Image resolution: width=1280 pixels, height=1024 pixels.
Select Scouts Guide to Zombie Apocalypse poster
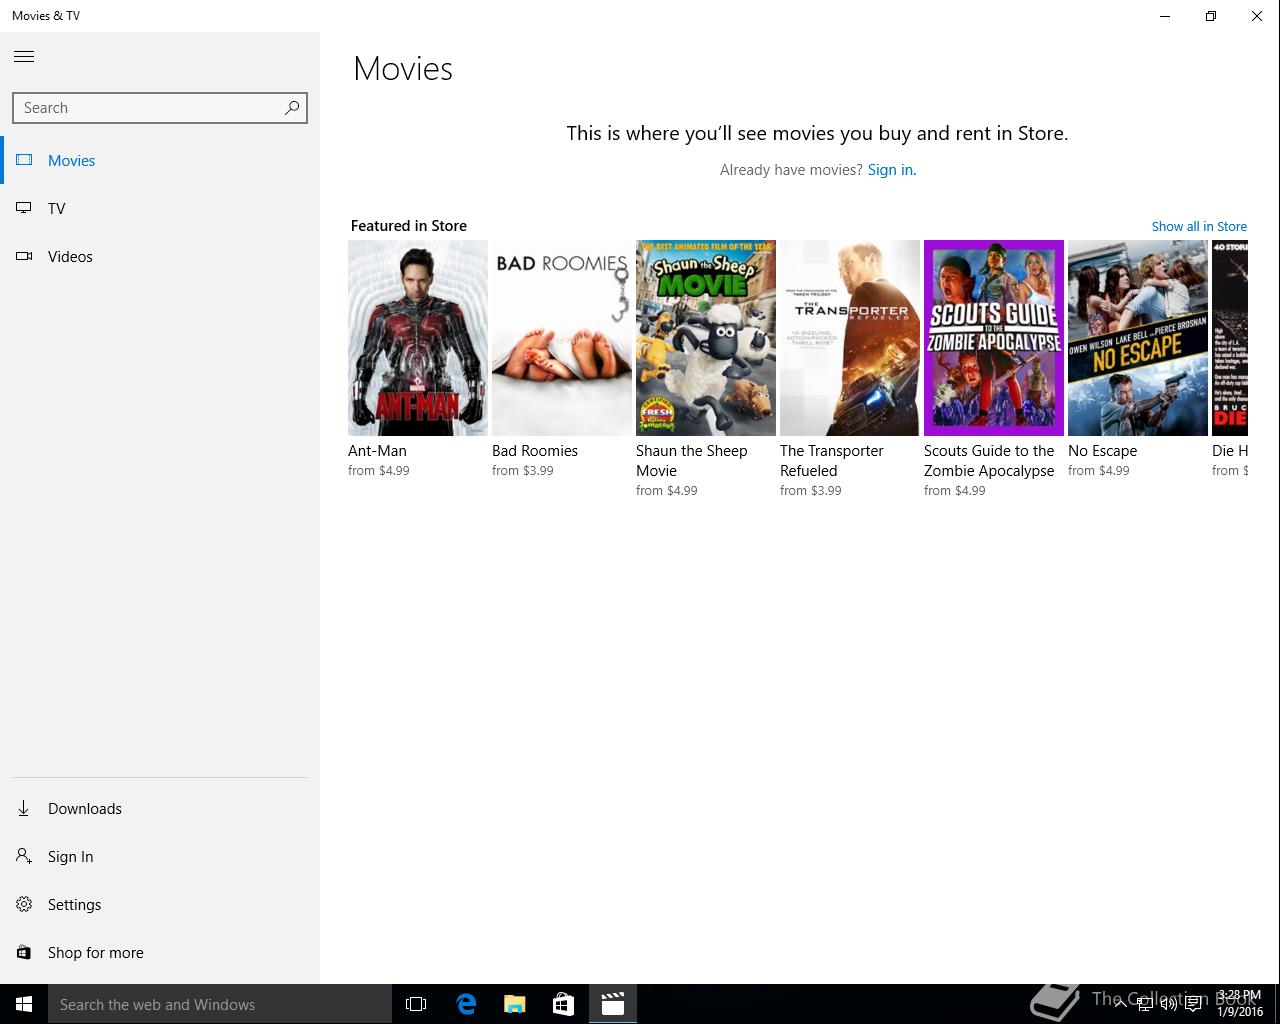point(994,338)
